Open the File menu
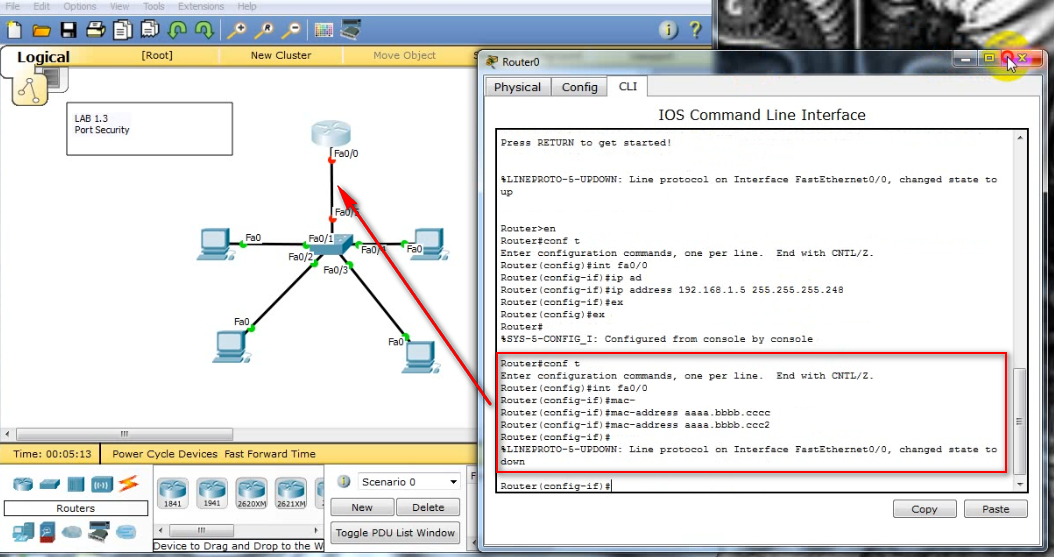Viewport: 1054px width, 557px height. click(x=12, y=6)
